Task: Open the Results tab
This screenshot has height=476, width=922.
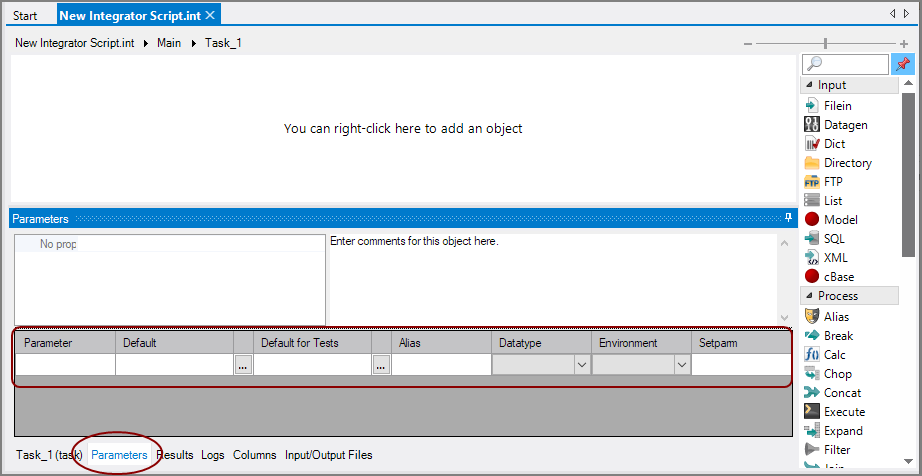Action: pos(175,455)
